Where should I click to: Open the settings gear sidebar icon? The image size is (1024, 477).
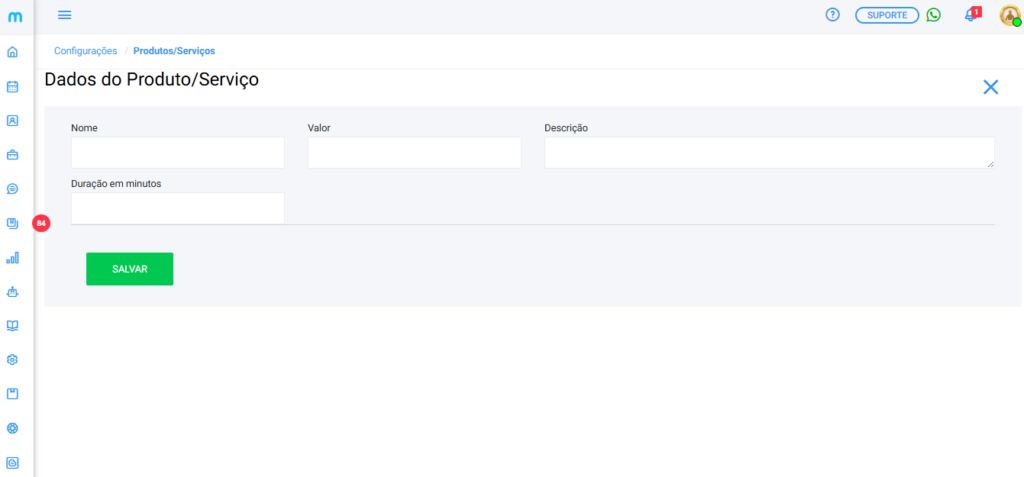pos(13,360)
